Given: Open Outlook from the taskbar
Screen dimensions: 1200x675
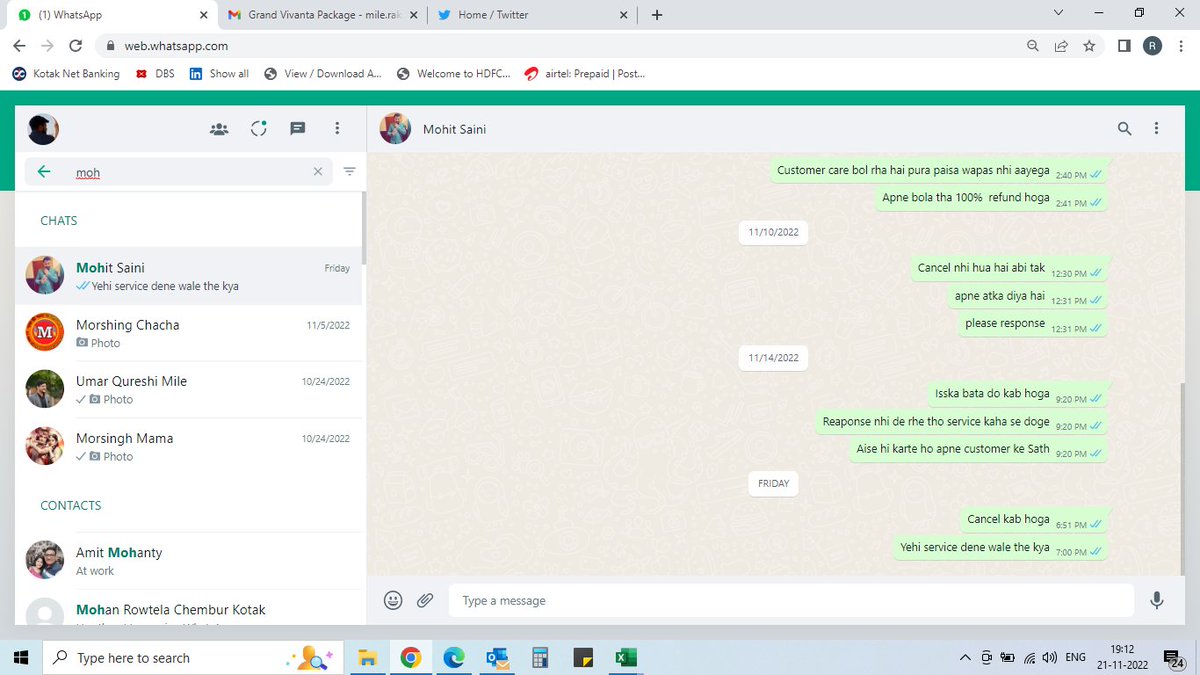Looking at the screenshot, I should tap(497, 657).
